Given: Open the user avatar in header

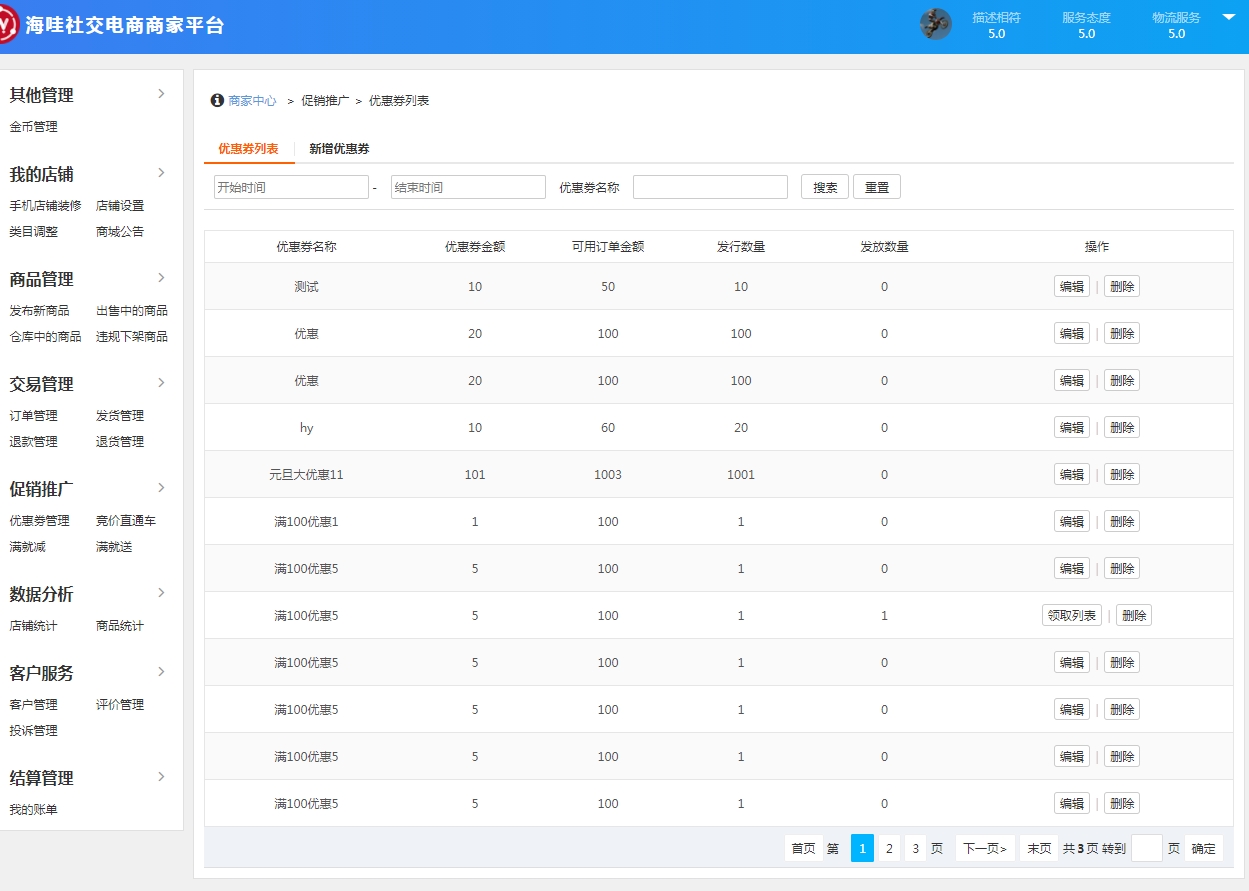Looking at the screenshot, I should click(x=935, y=24).
